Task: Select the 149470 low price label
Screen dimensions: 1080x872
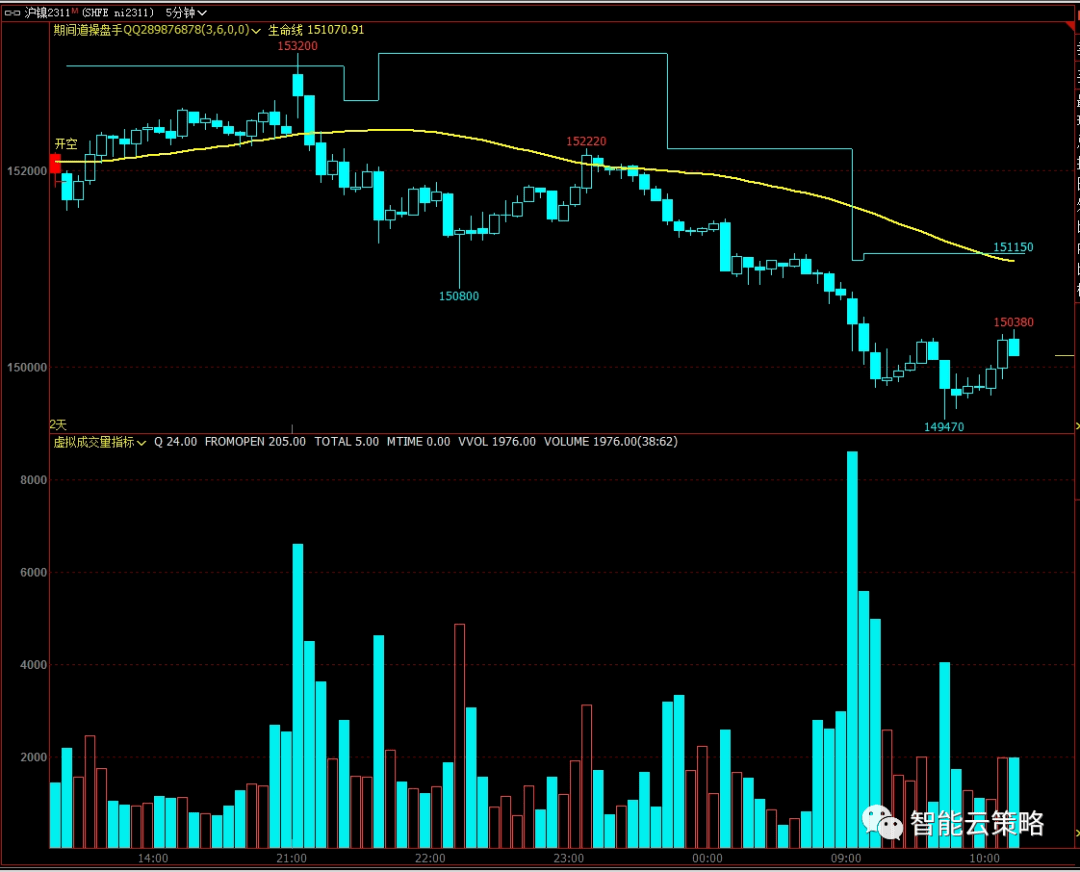Action: point(944,427)
